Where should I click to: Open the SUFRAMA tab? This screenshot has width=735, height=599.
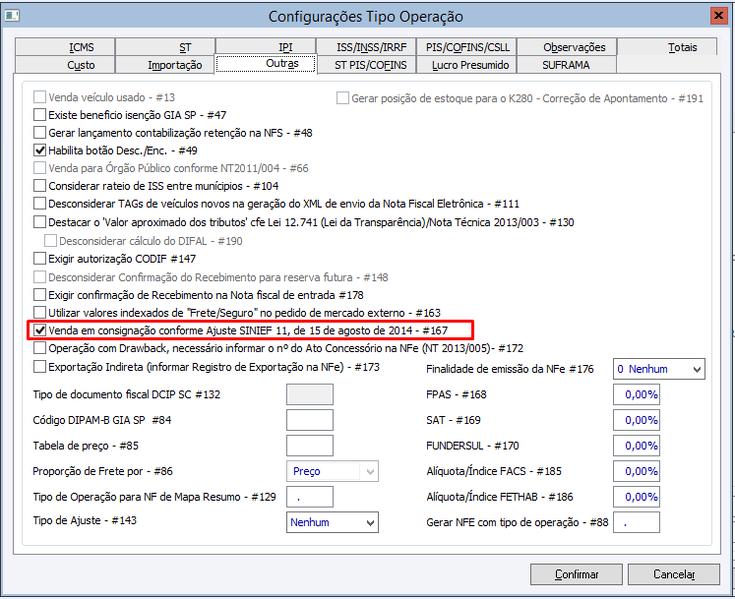pos(567,65)
